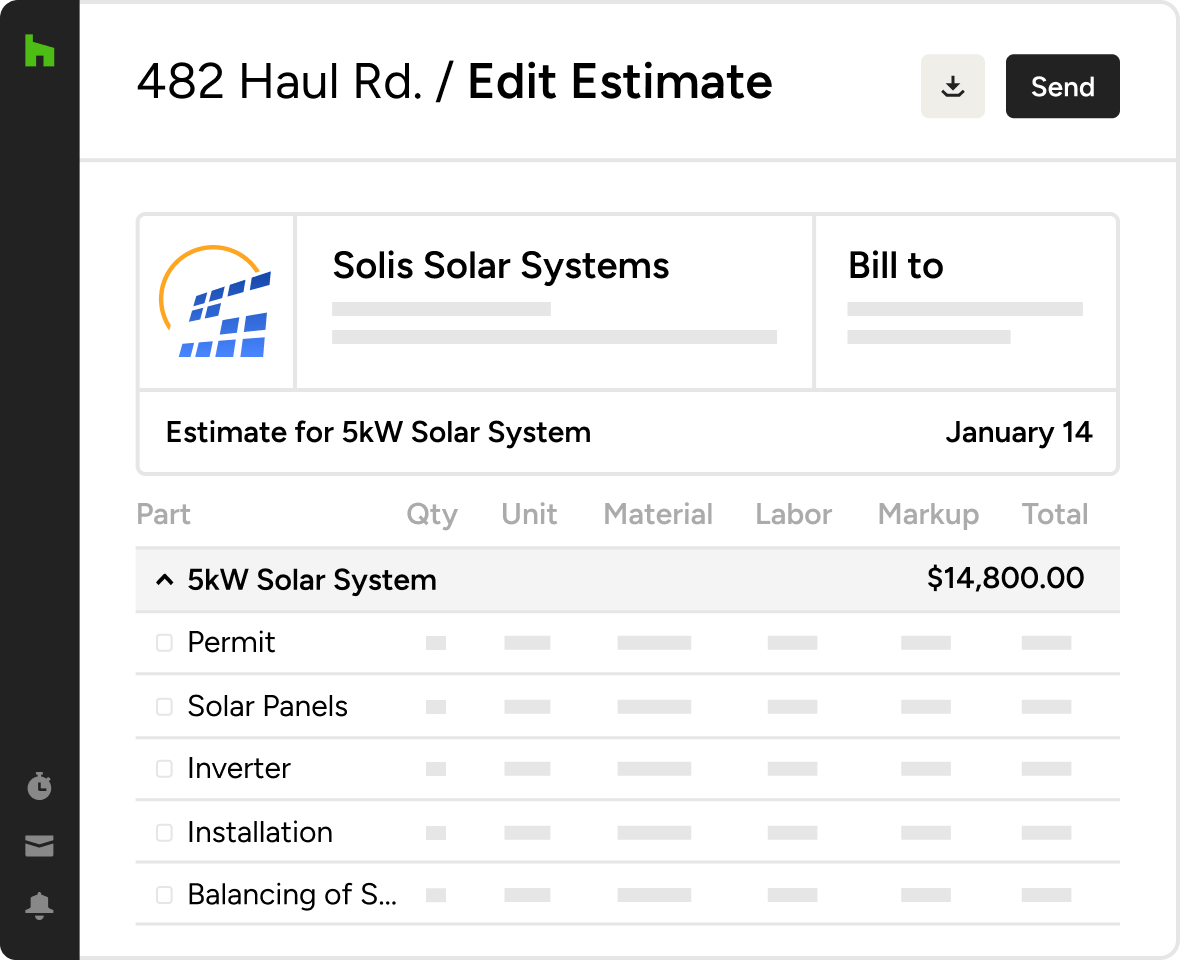This screenshot has height=960, width=1180.
Task: Click the Houzz logo in sidebar
Action: (39, 51)
